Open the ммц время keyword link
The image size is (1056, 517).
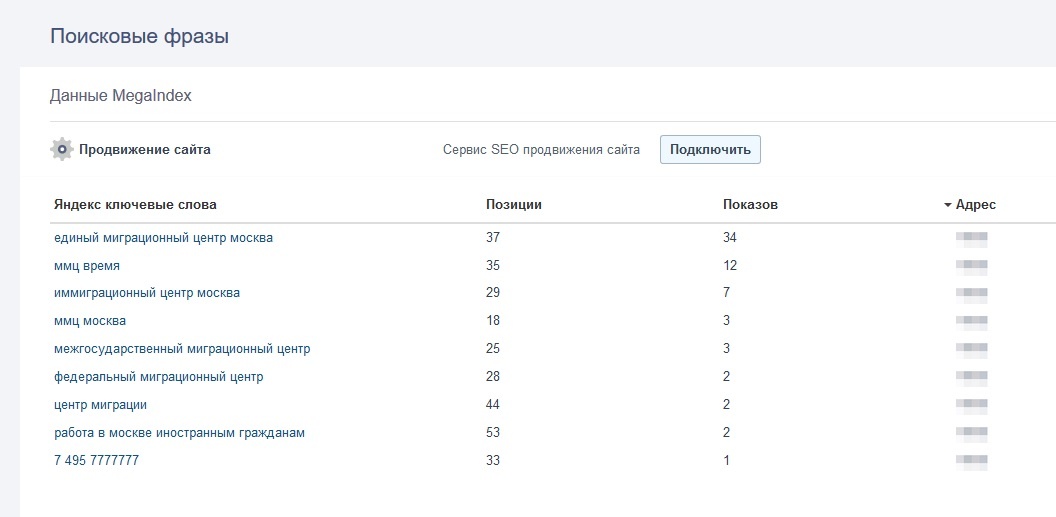(87, 266)
